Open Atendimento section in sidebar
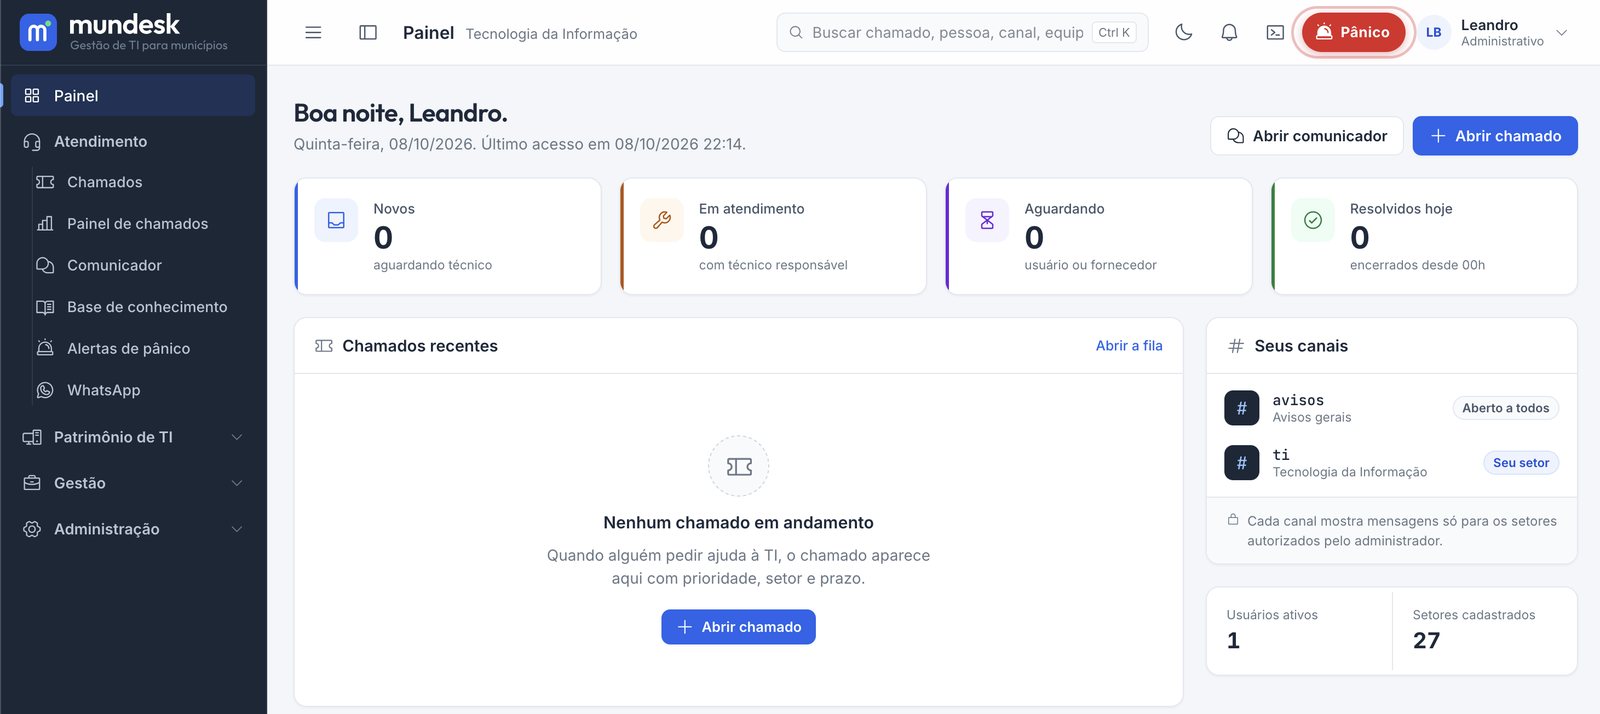The height and width of the screenshot is (714, 1600). [x=133, y=141]
